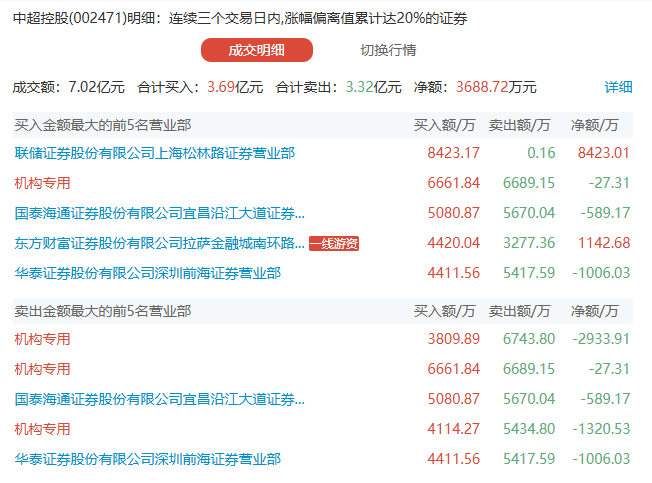This screenshot has height=483, width=652.
Task: Click sell amount 3277.36
Action: [x=529, y=243]
